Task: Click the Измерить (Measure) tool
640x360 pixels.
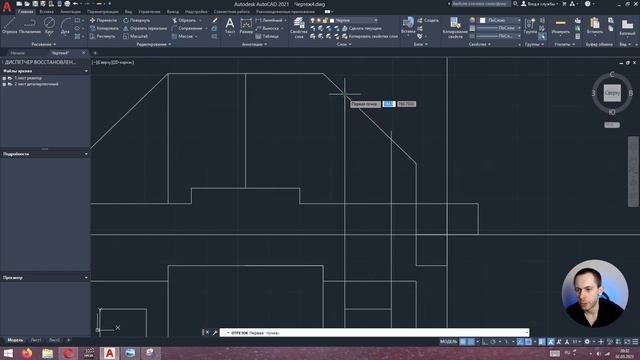Action: (560, 25)
